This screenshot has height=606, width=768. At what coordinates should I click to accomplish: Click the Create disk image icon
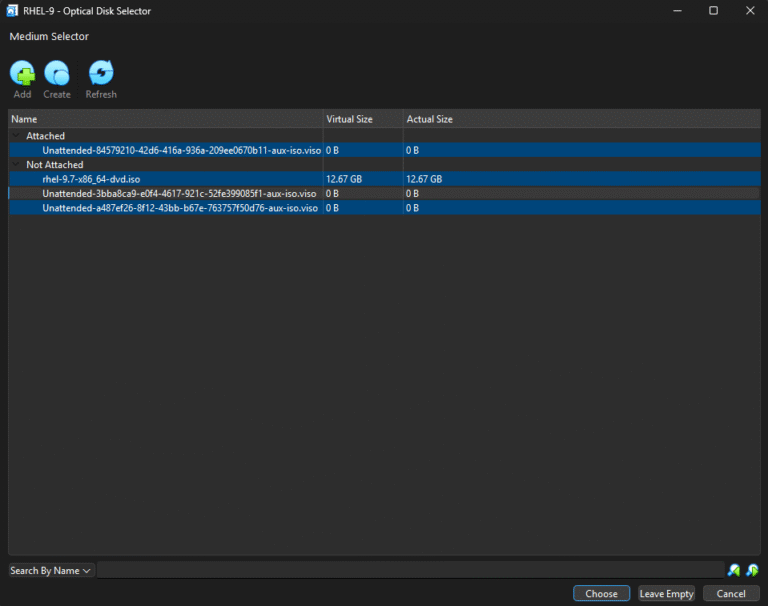pyautogui.click(x=57, y=73)
